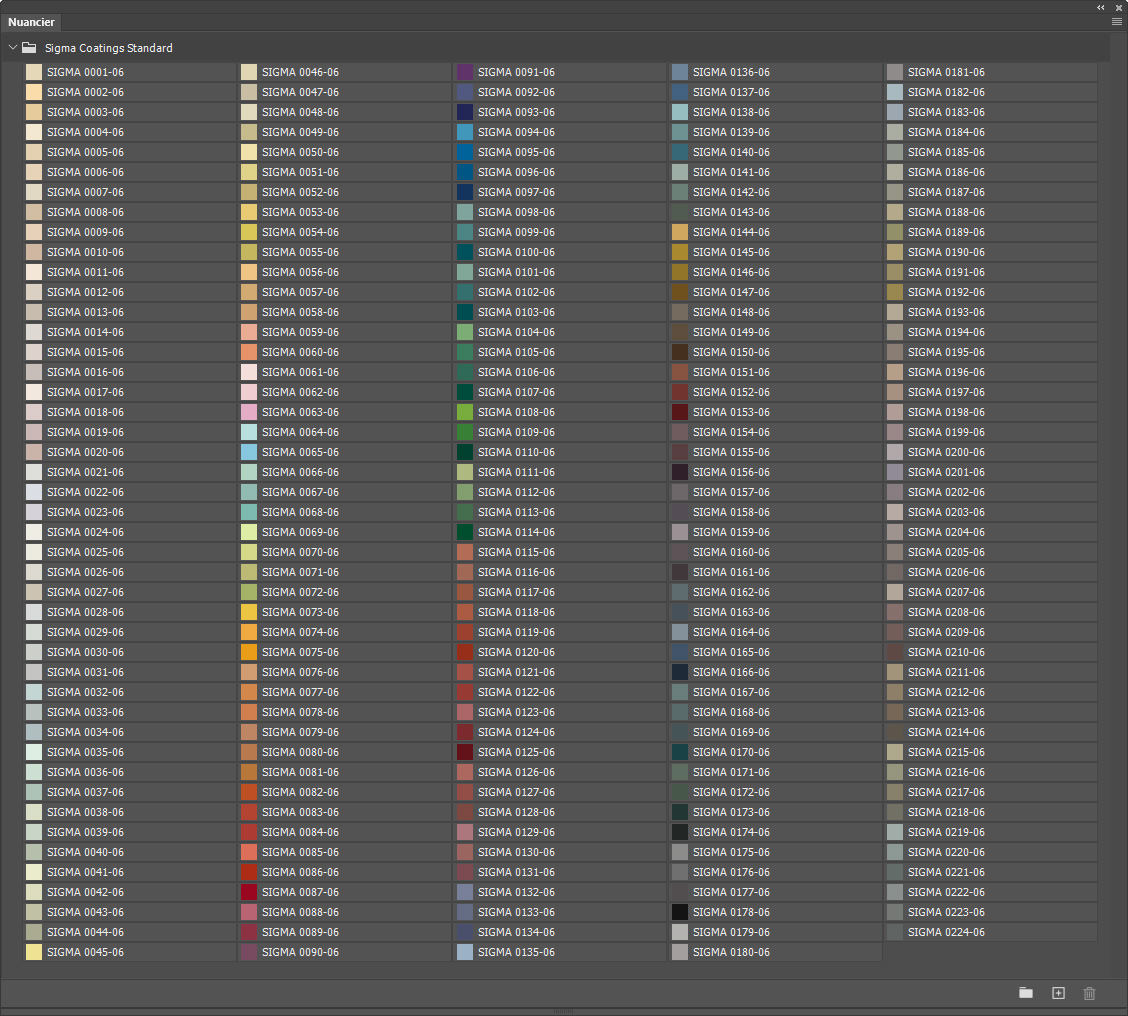This screenshot has height=1016, width=1128.
Task: Click the SIGMA 0022-06 label
Action: (85, 492)
